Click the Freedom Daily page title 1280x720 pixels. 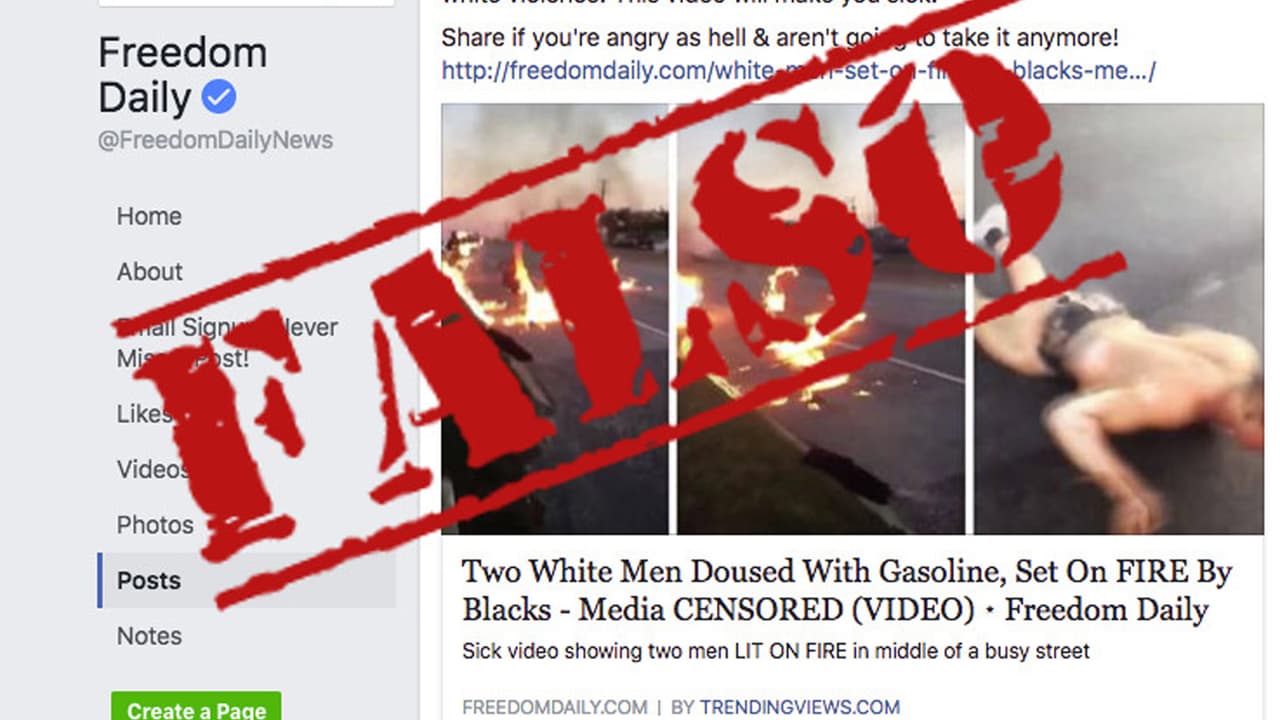tap(183, 75)
